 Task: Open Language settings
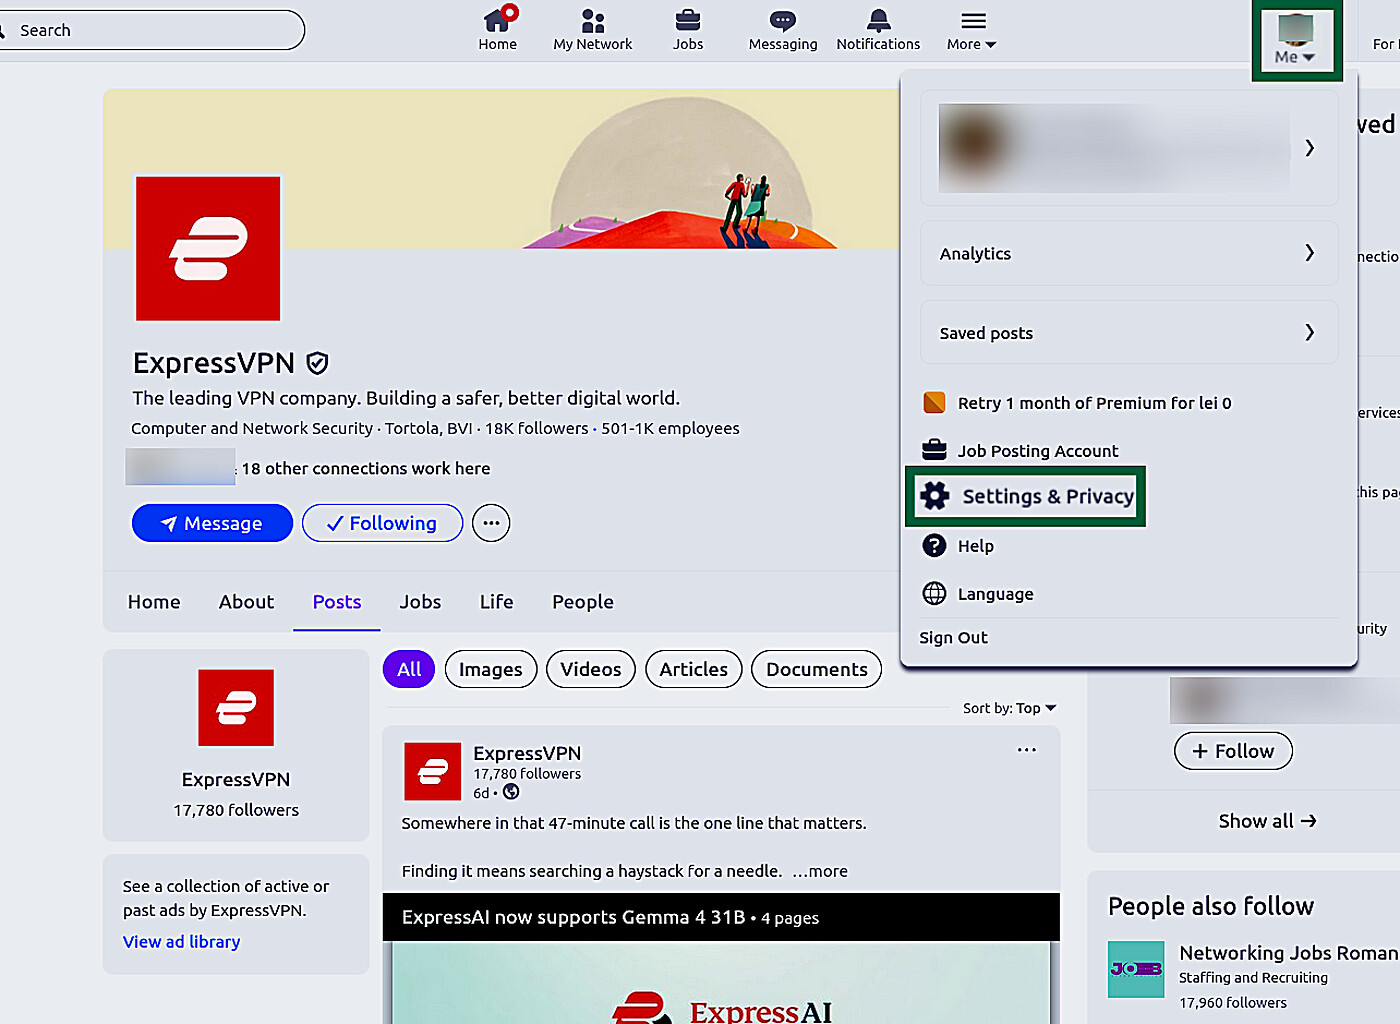(x=996, y=594)
